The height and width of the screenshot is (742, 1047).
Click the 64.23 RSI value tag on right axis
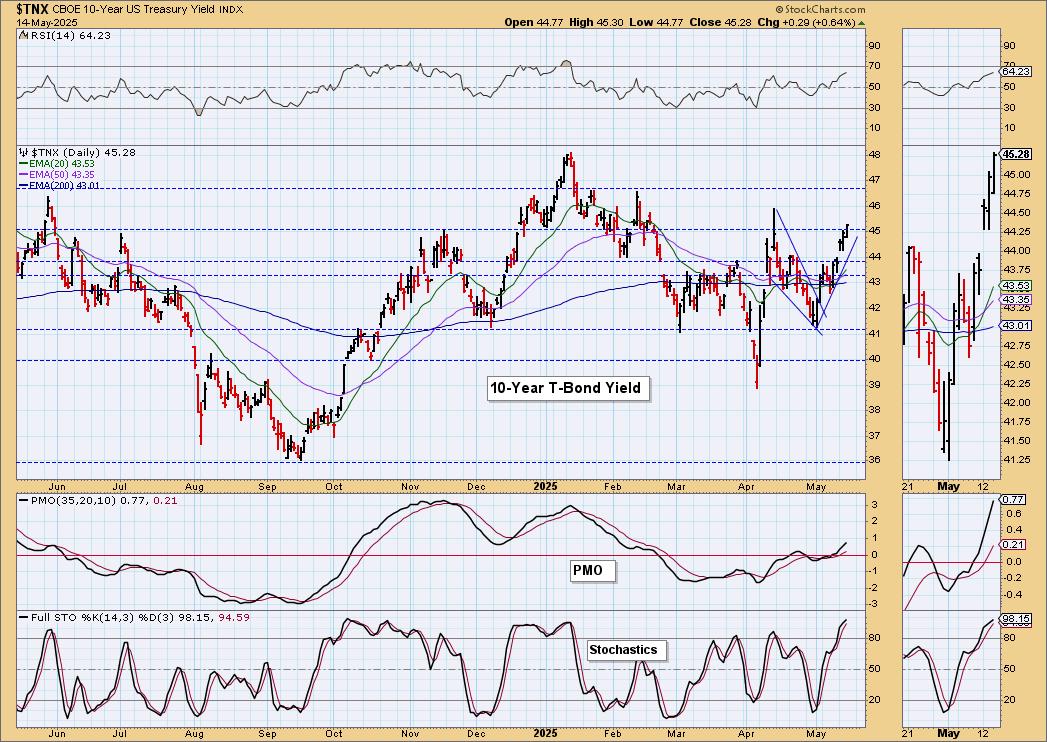coord(1016,71)
